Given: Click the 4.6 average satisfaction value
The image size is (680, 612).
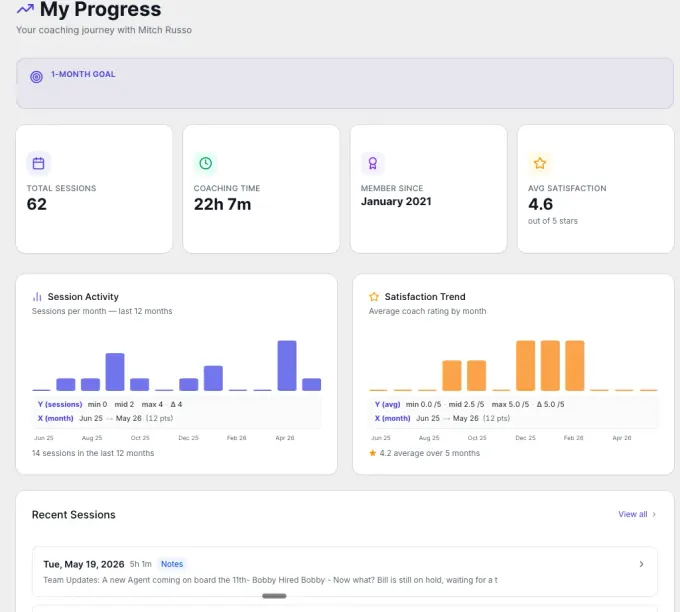Looking at the screenshot, I should 540,204.
